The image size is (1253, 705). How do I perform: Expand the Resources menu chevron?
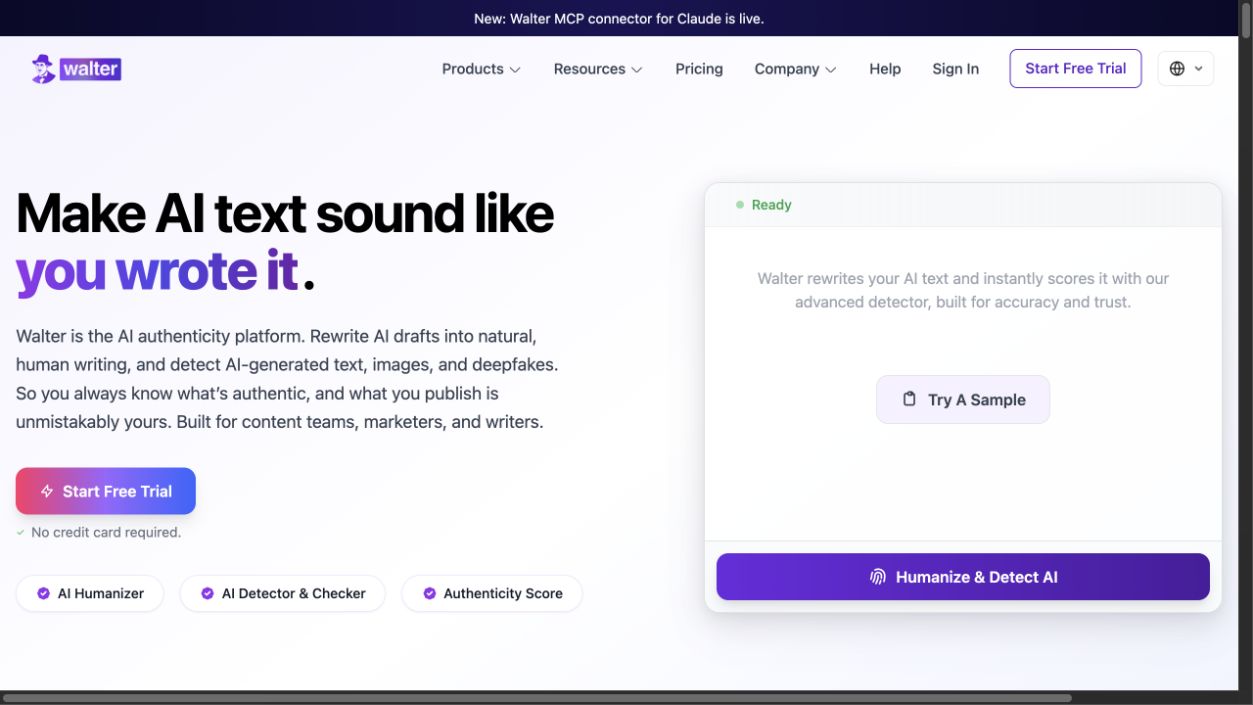pyautogui.click(x=637, y=70)
